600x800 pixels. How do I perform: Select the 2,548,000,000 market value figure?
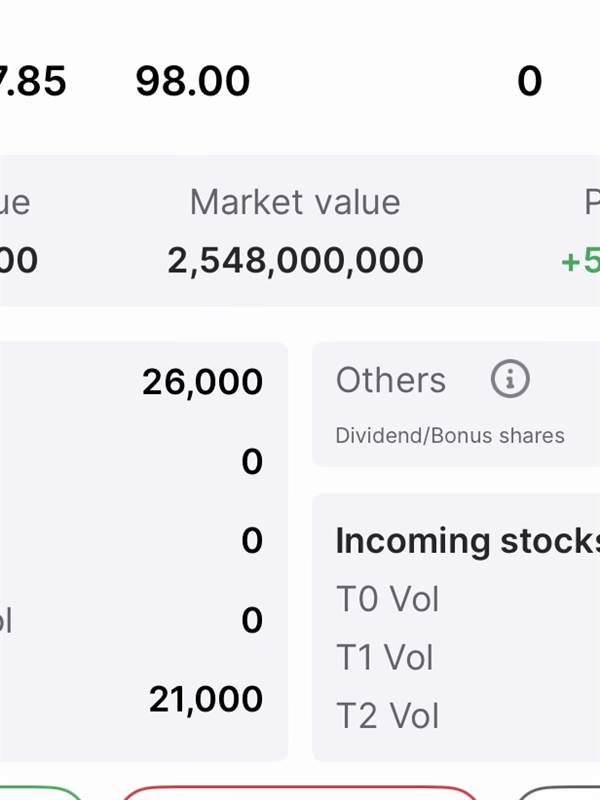295,261
